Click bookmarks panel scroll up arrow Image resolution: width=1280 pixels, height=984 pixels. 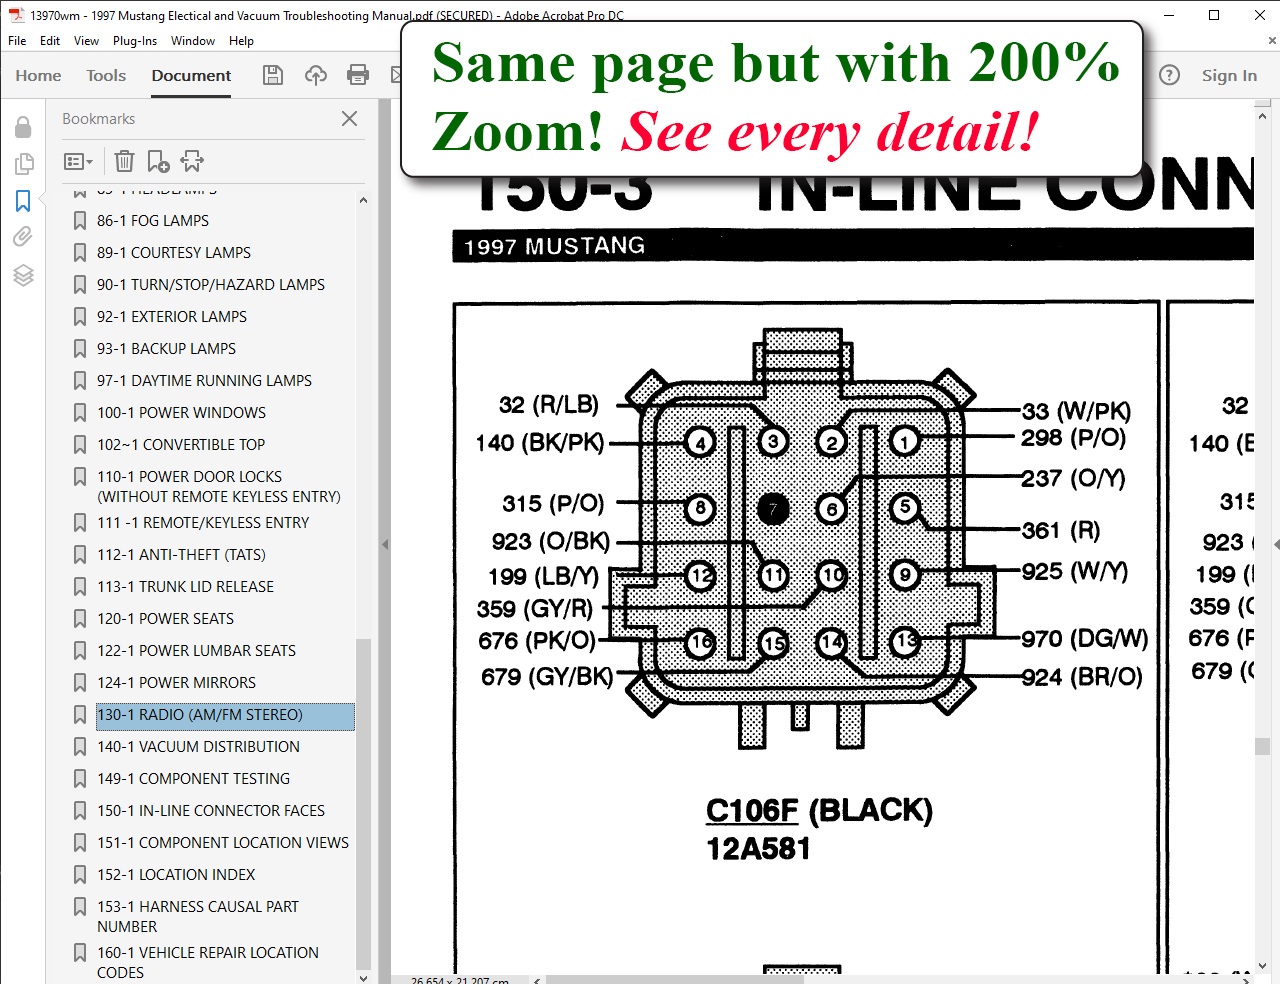(x=363, y=200)
